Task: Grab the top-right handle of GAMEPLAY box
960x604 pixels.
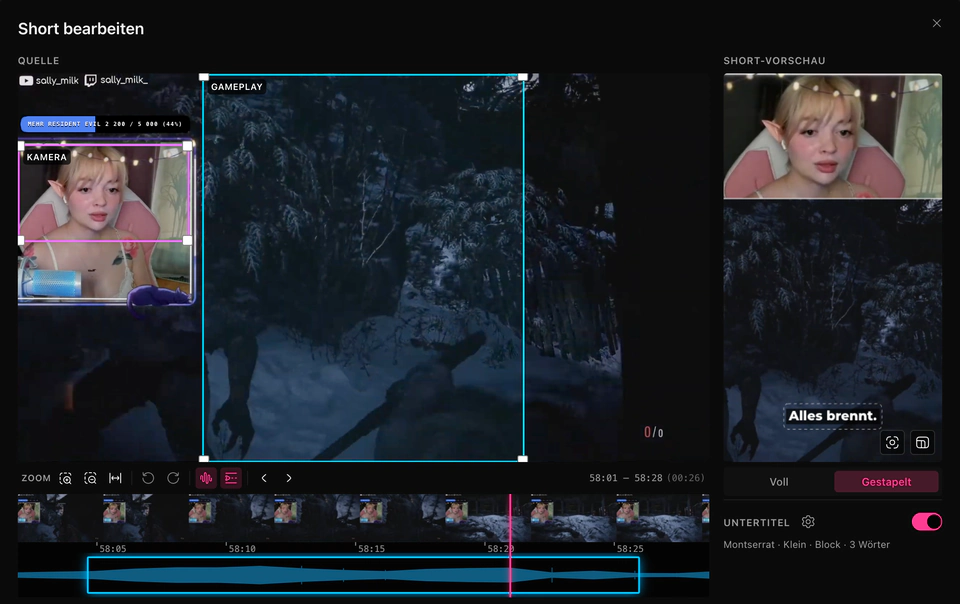Action: (x=523, y=77)
